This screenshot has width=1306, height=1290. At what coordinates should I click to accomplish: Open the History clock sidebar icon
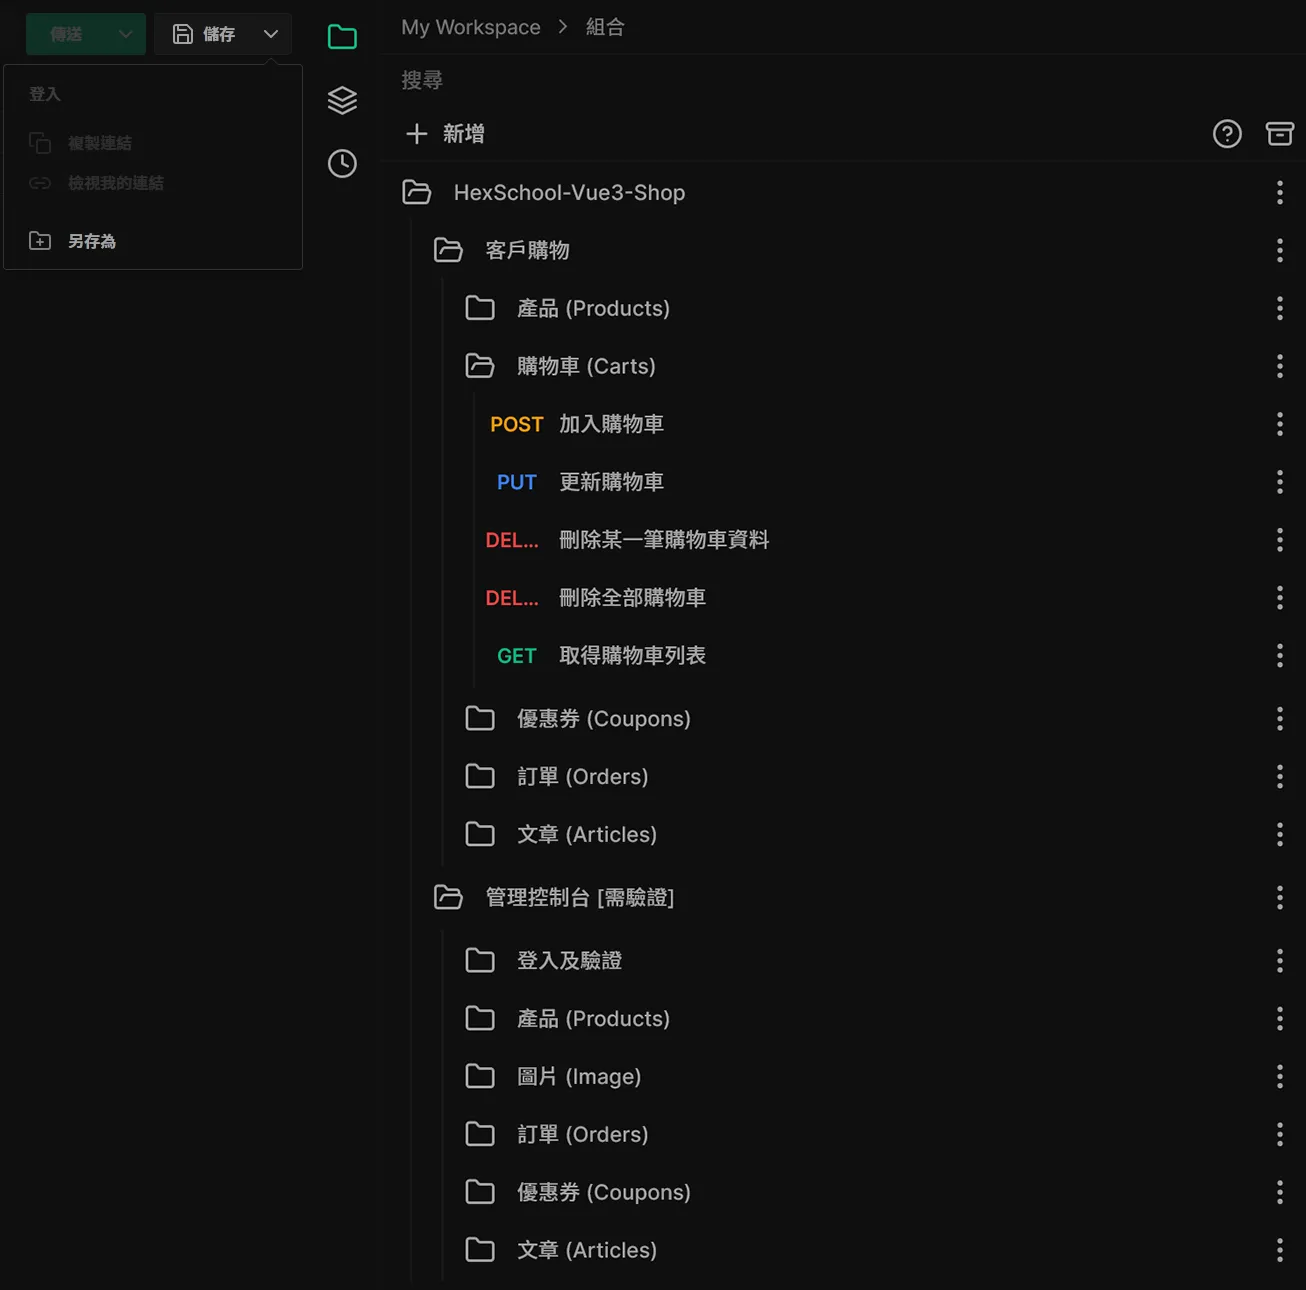coord(342,164)
